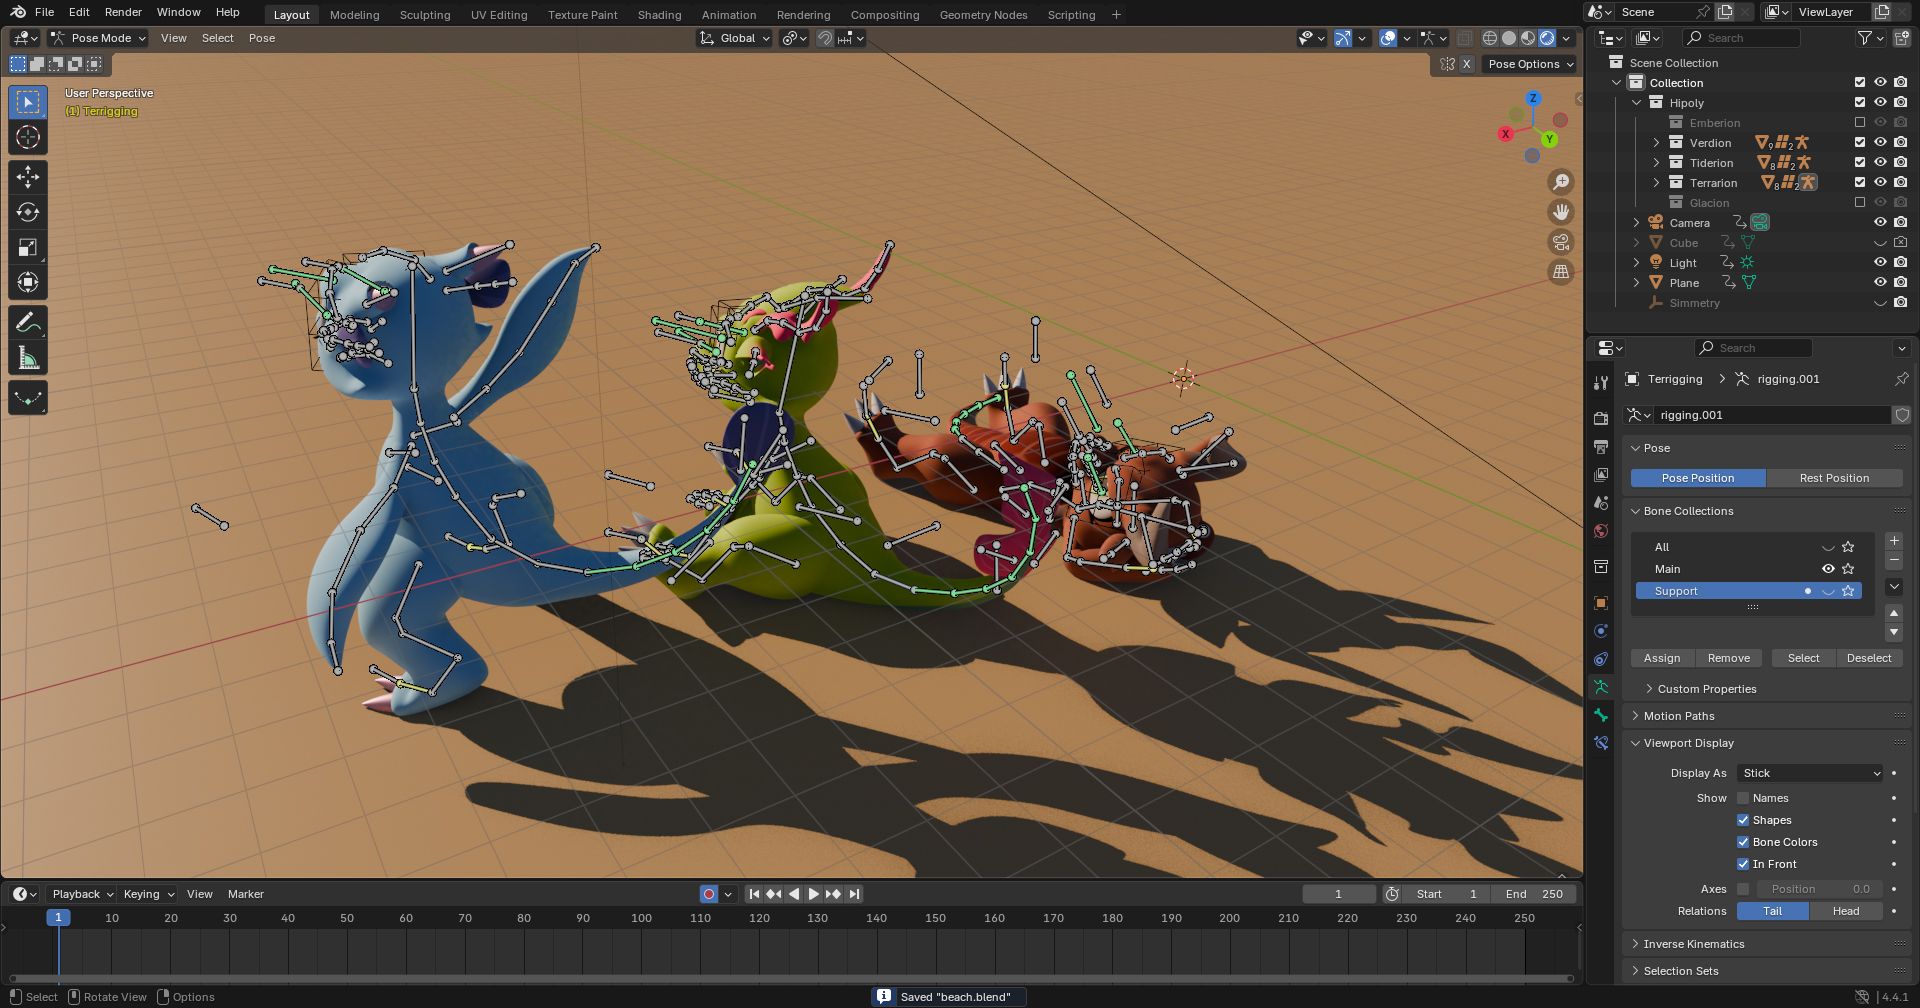The image size is (1920, 1008).
Task: Open the Display As Stick dropdown
Action: (x=1811, y=773)
